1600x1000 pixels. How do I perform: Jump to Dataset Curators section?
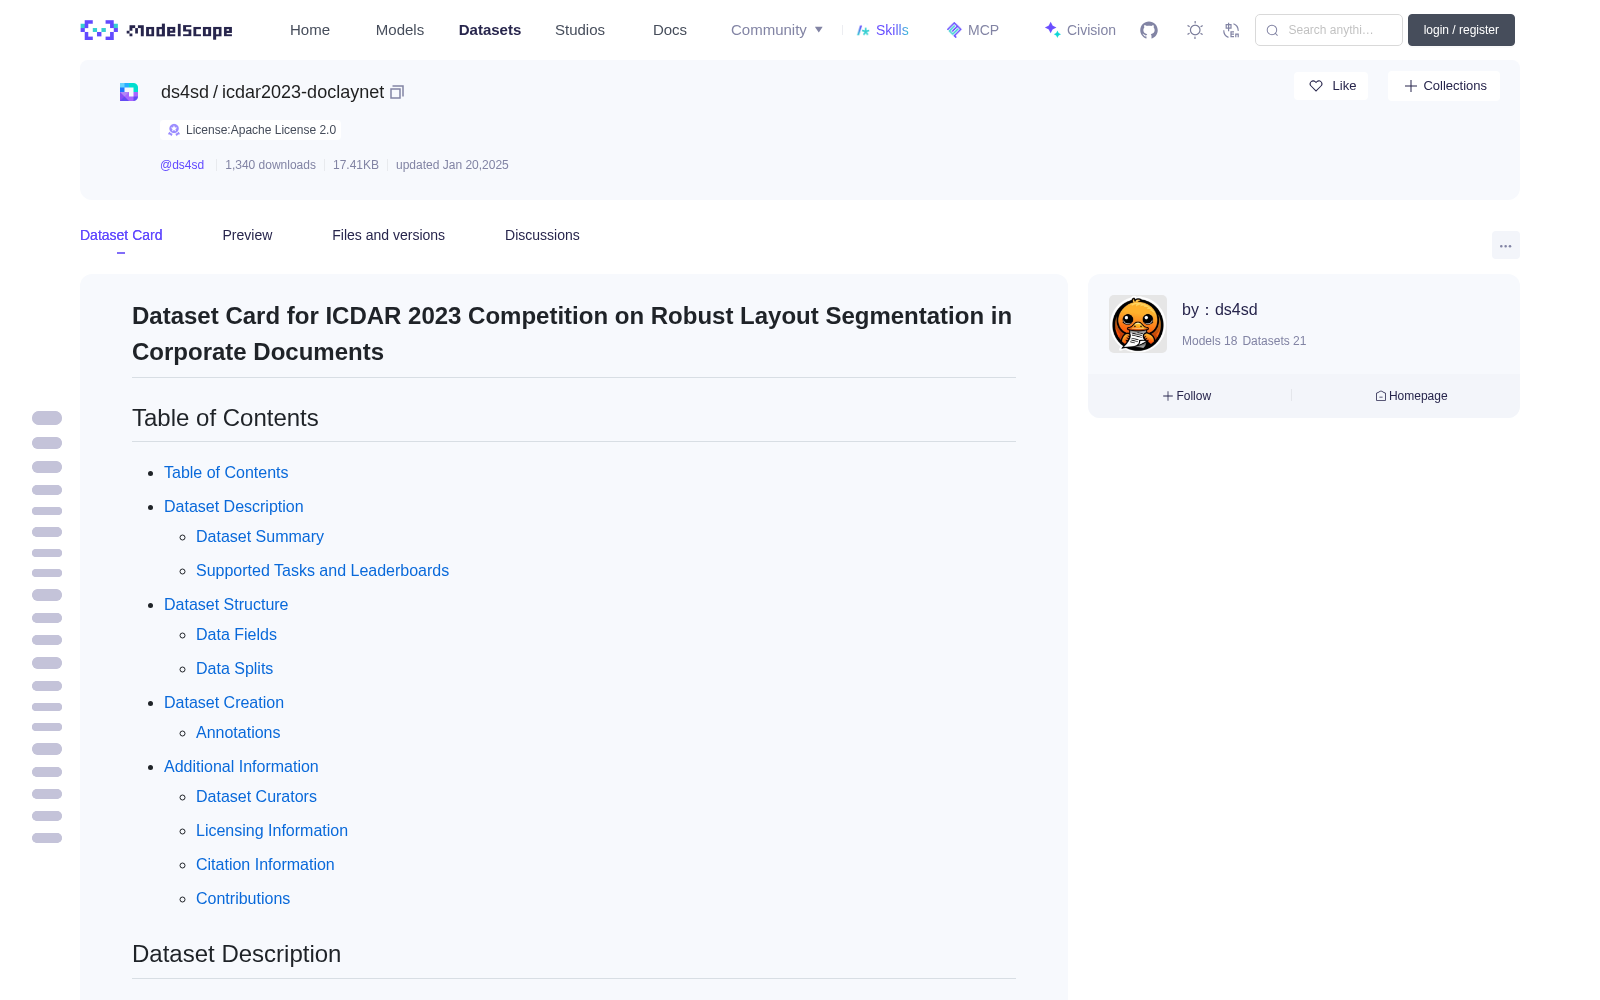pyautogui.click(x=256, y=797)
